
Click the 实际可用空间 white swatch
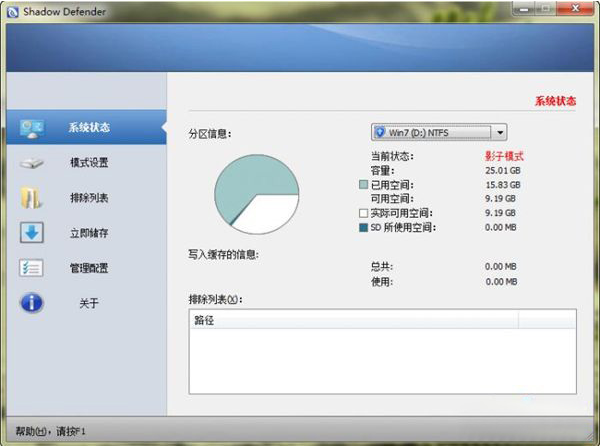[x=363, y=214]
